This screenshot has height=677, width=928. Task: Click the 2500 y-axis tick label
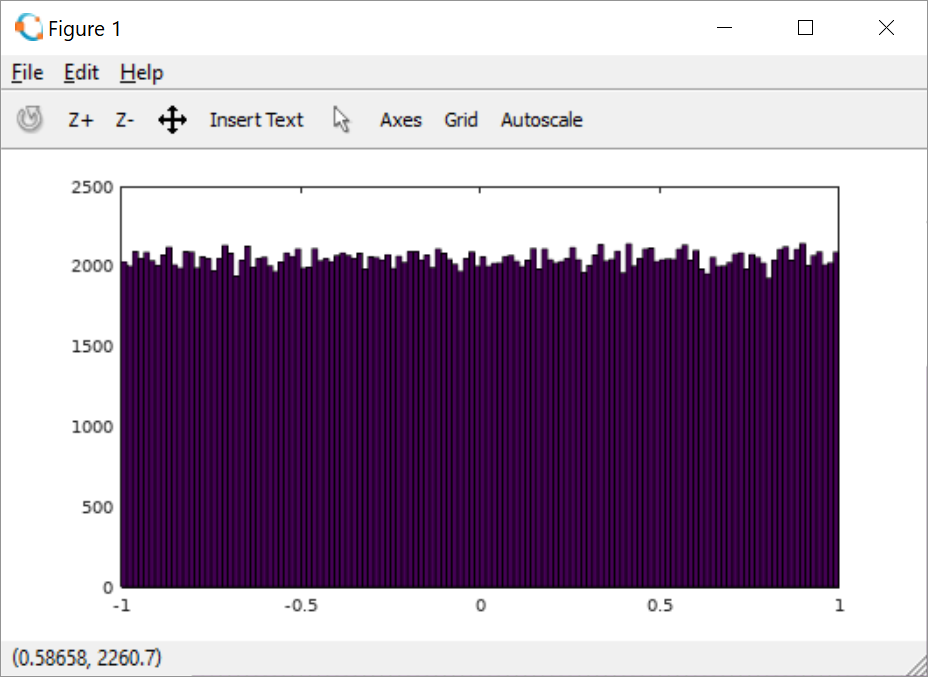(91, 187)
